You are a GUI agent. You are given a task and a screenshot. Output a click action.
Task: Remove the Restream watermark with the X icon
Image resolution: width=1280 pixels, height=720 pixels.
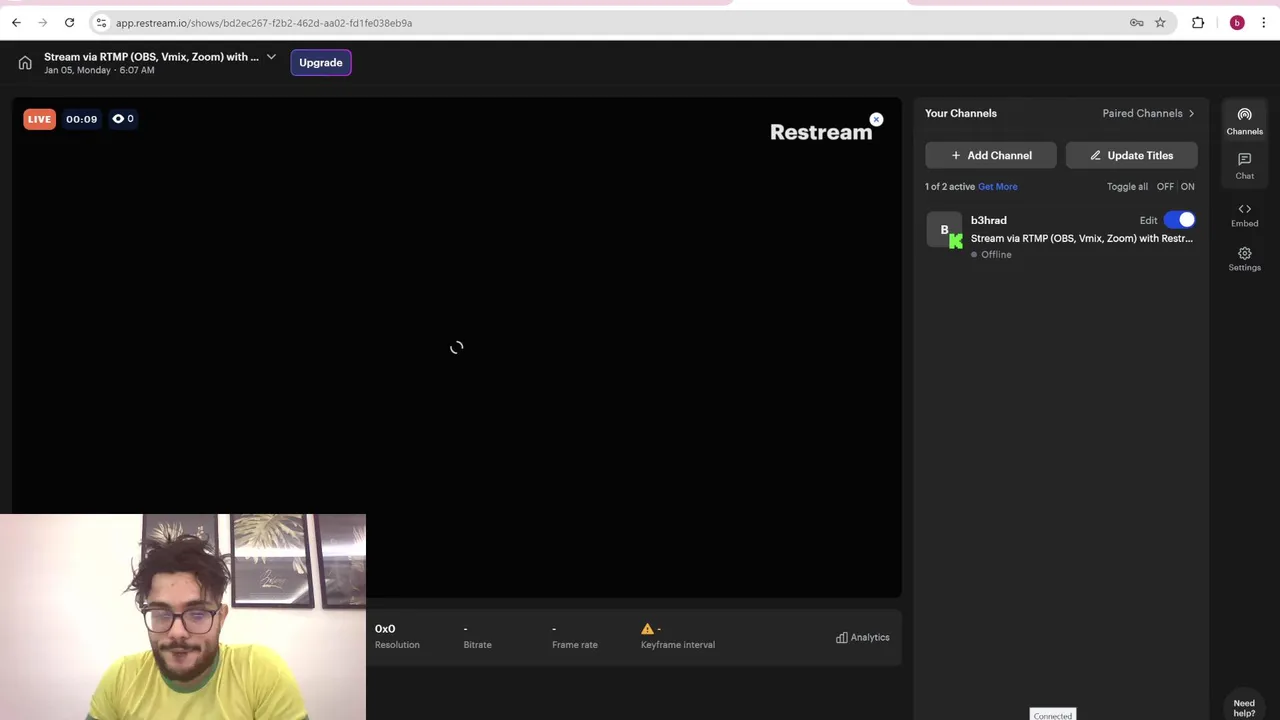pos(876,120)
